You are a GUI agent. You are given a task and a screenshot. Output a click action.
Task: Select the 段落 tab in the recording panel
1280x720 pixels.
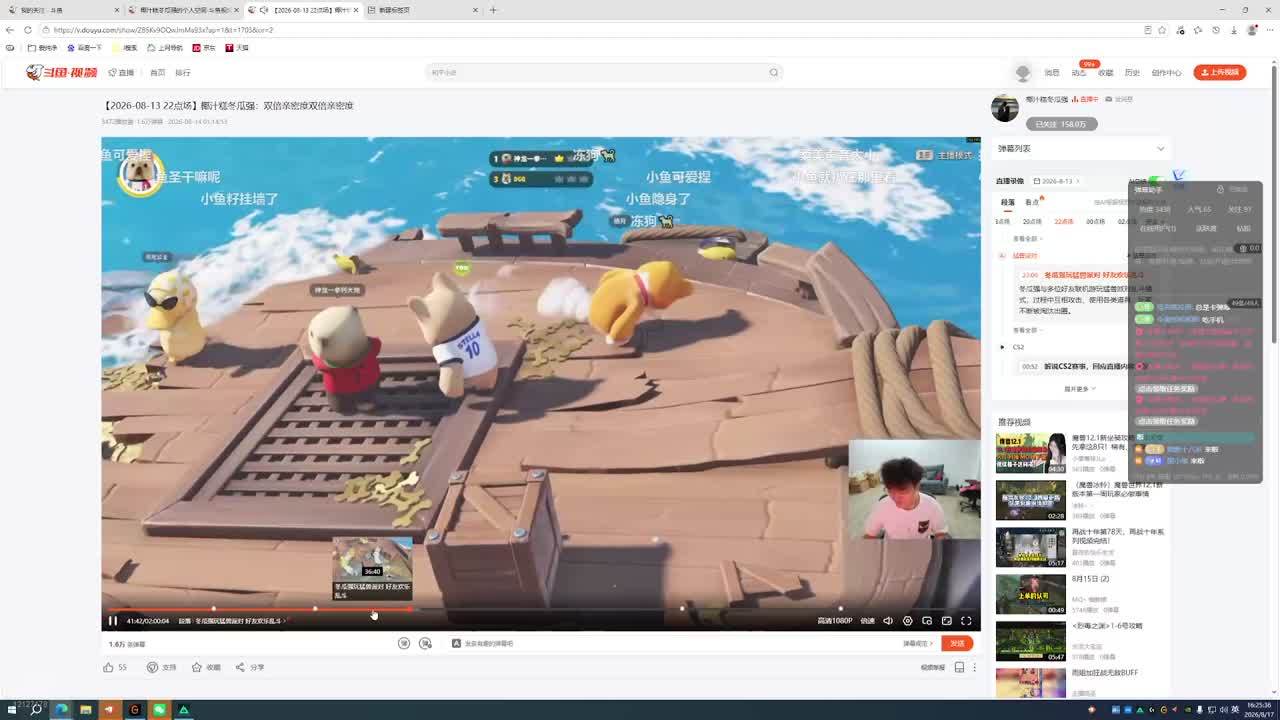coord(1007,202)
